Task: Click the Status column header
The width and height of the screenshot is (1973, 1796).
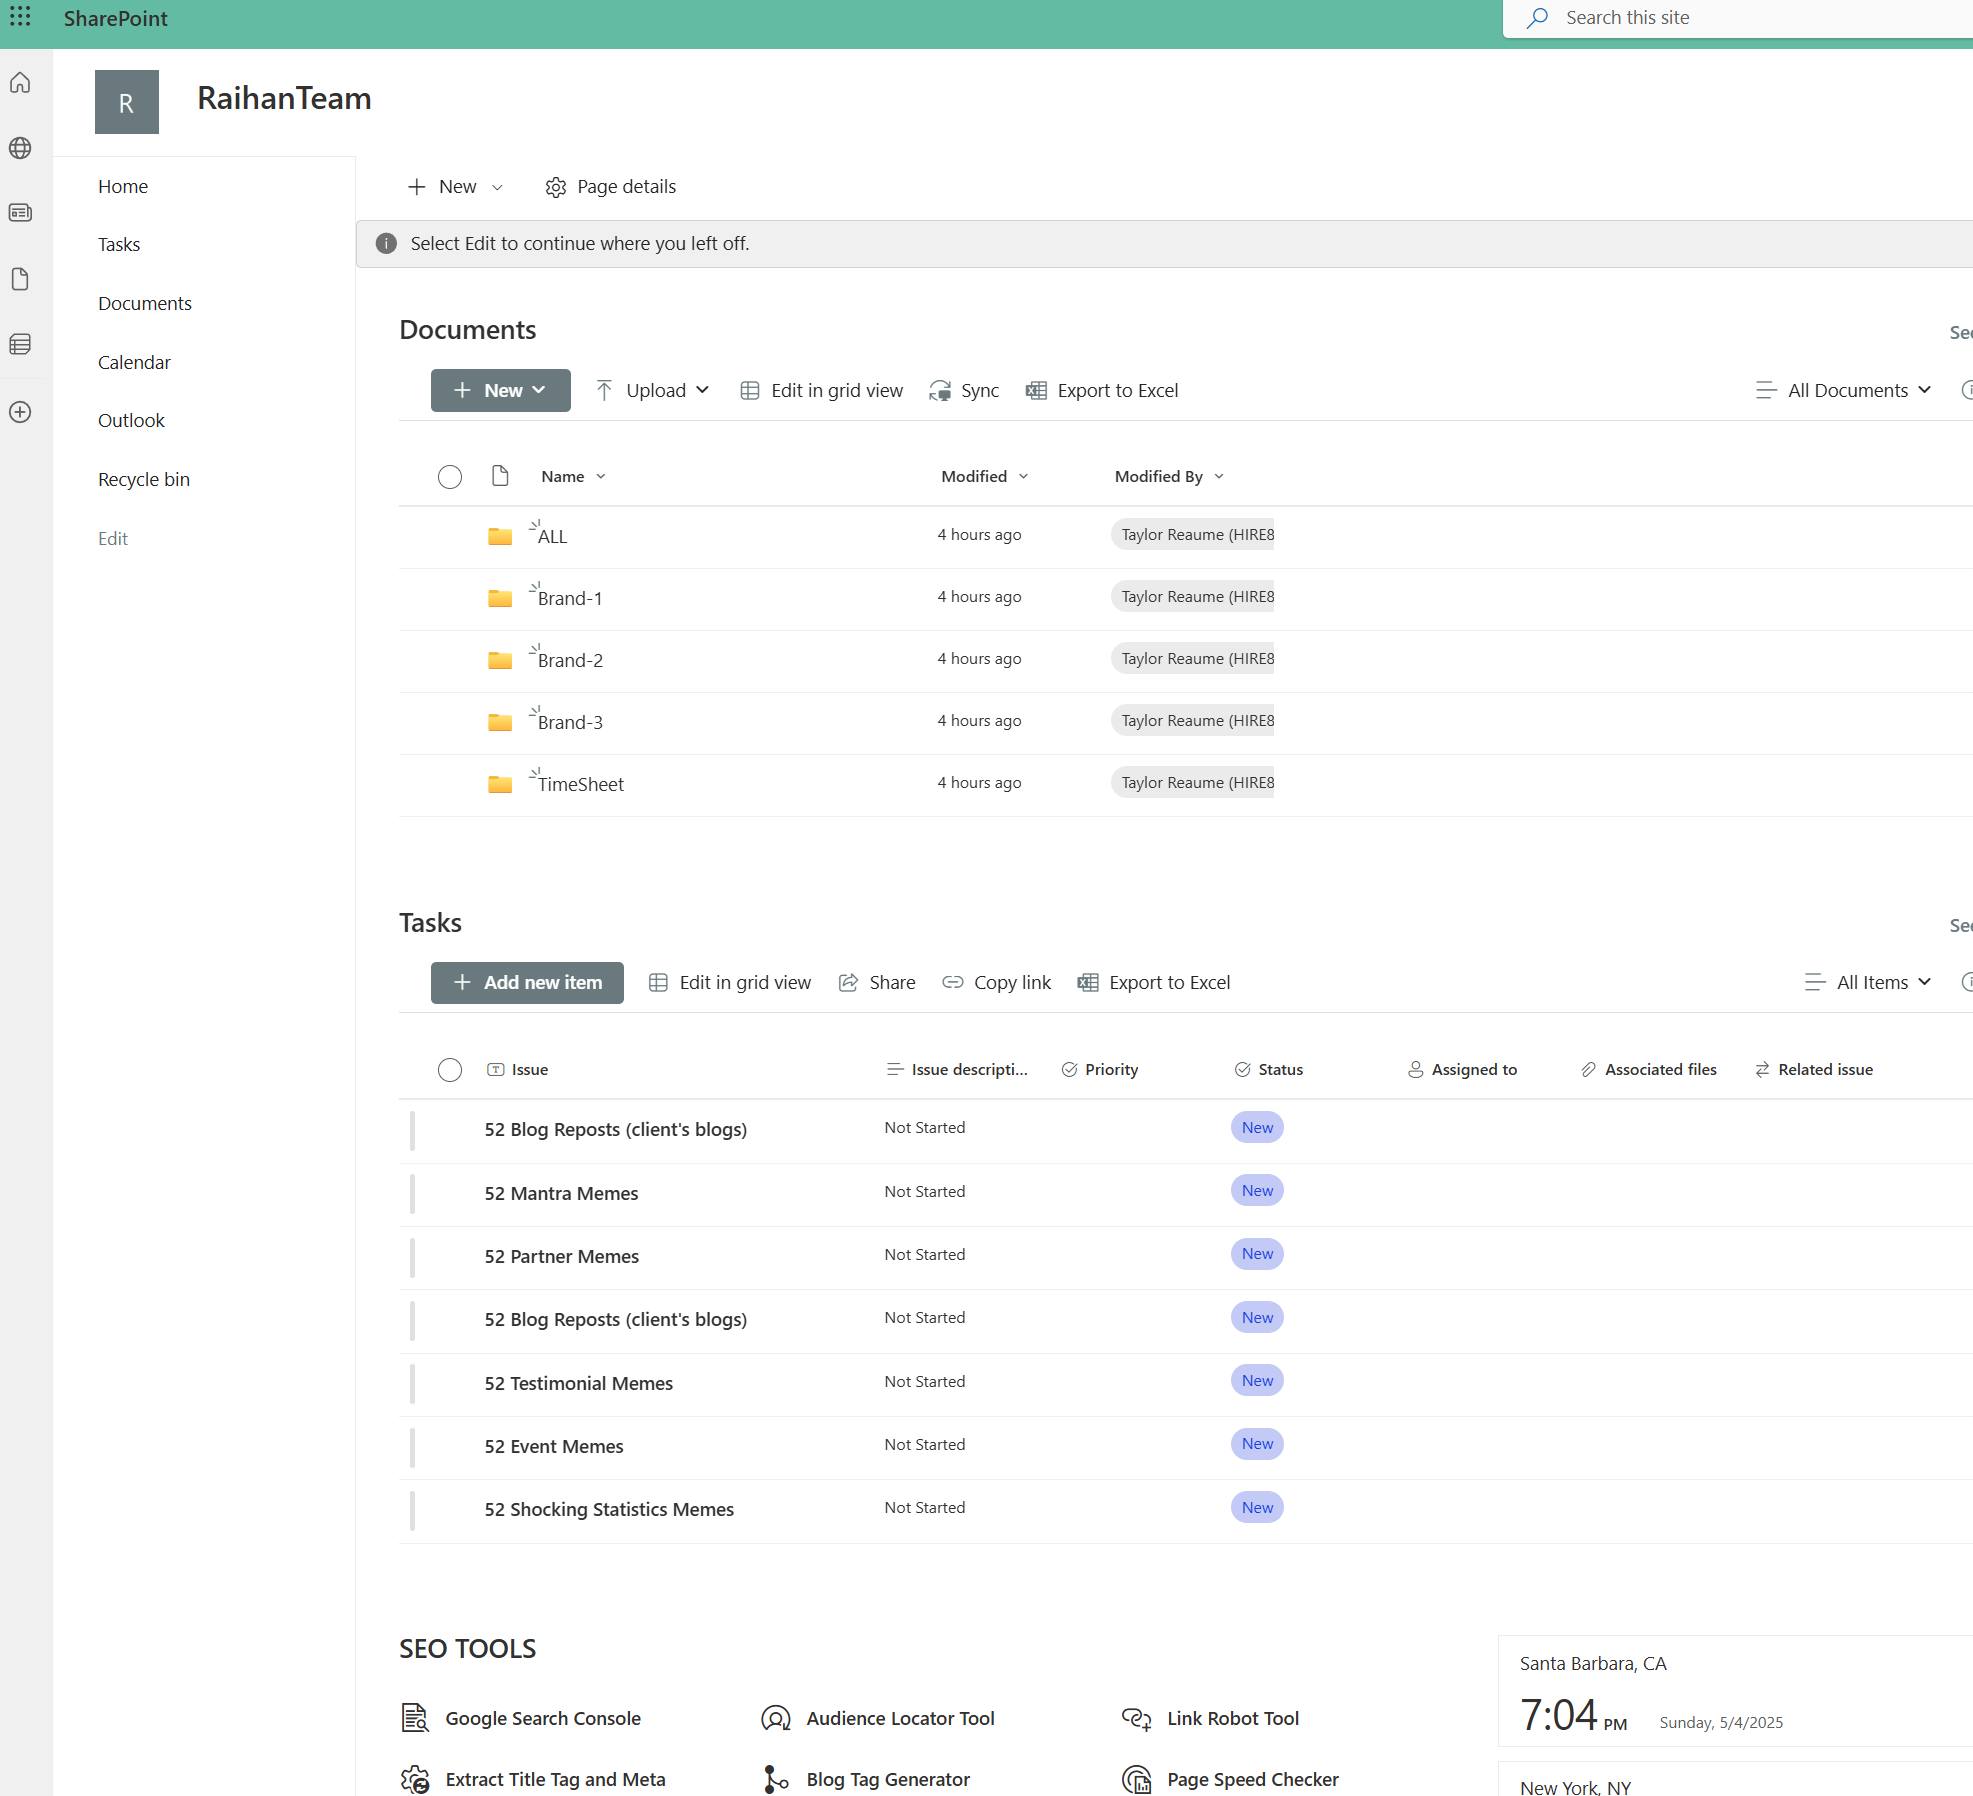Action: (x=1269, y=1070)
